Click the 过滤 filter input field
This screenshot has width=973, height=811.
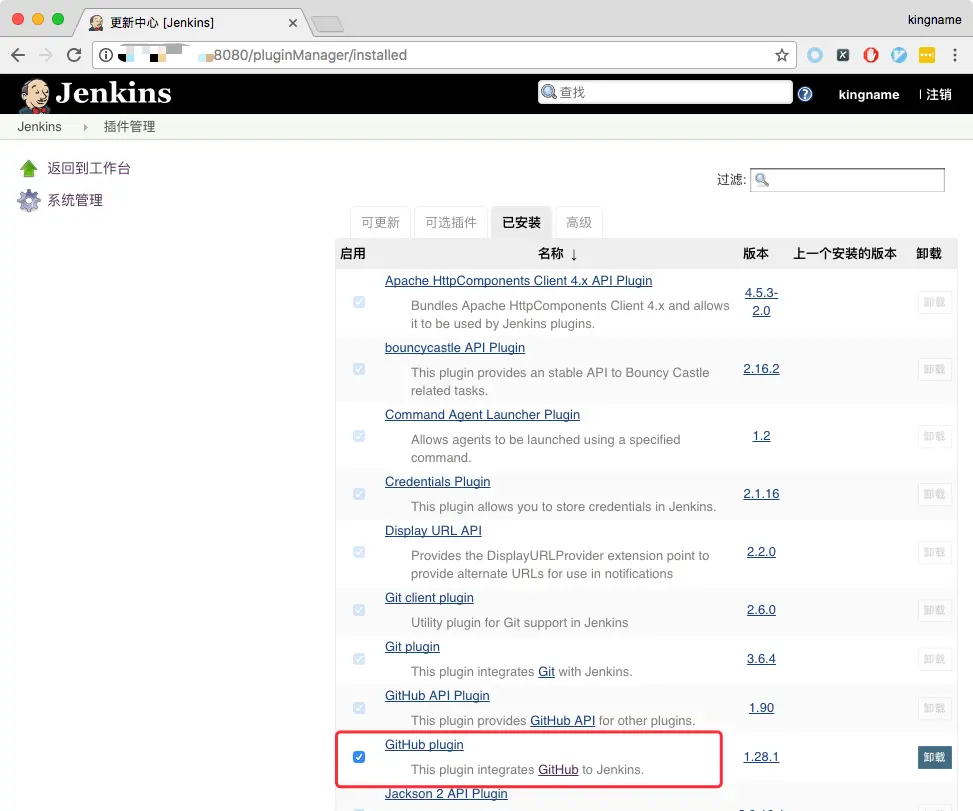pyautogui.click(x=847, y=180)
